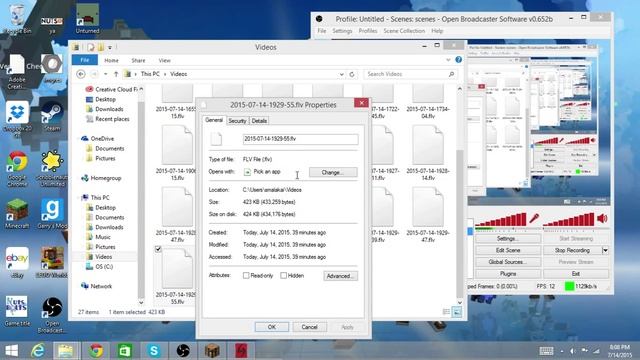Image resolution: width=640 pixels, height=360 pixels.
Task: Click the Explorer help question icon
Action: click(x=459, y=60)
